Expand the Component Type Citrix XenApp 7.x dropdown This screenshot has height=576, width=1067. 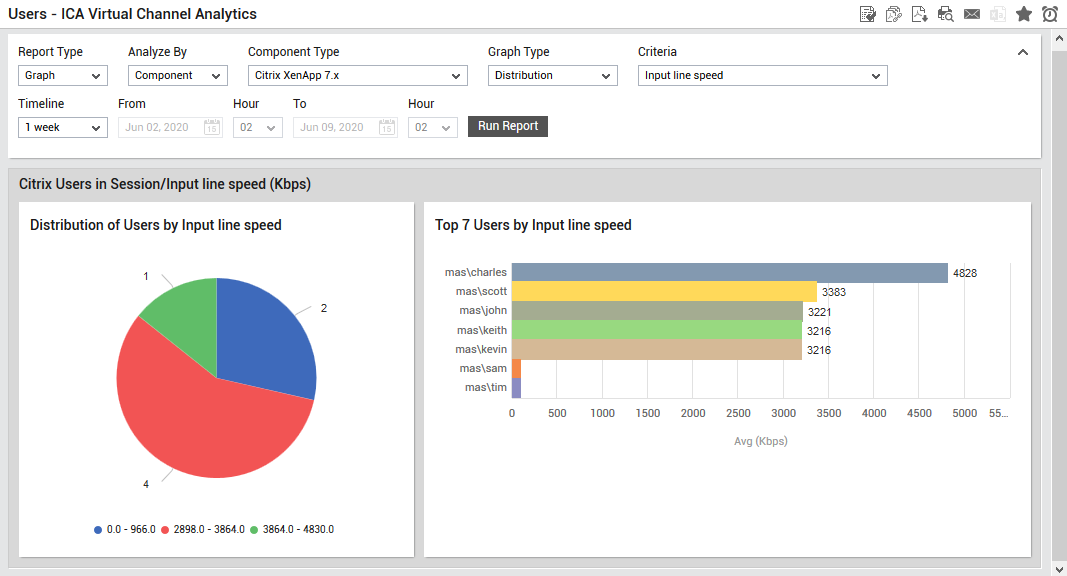point(357,76)
